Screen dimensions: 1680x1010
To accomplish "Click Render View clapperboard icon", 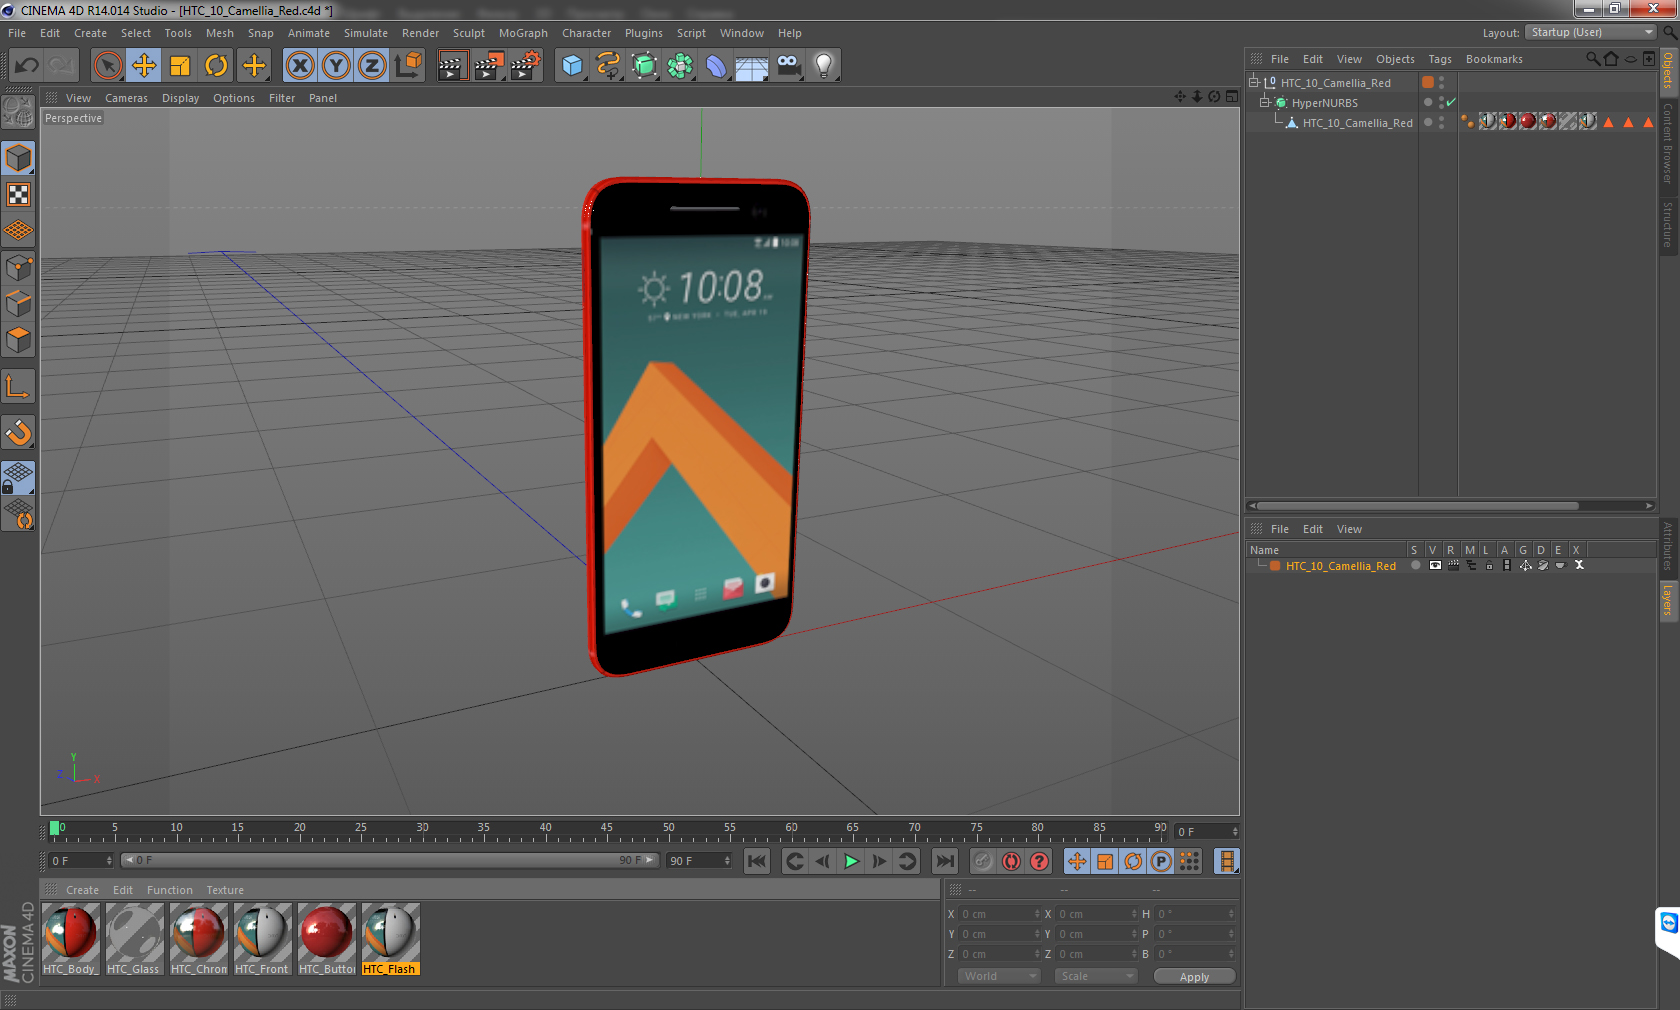I will (452, 66).
